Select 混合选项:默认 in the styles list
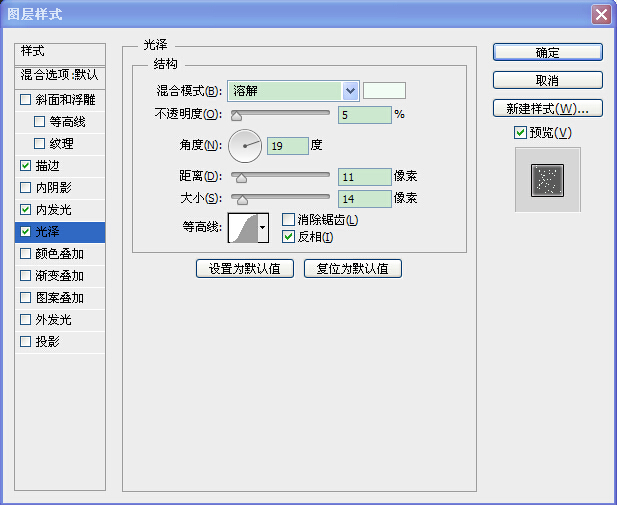The height and width of the screenshot is (505, 617). point(60,75)
